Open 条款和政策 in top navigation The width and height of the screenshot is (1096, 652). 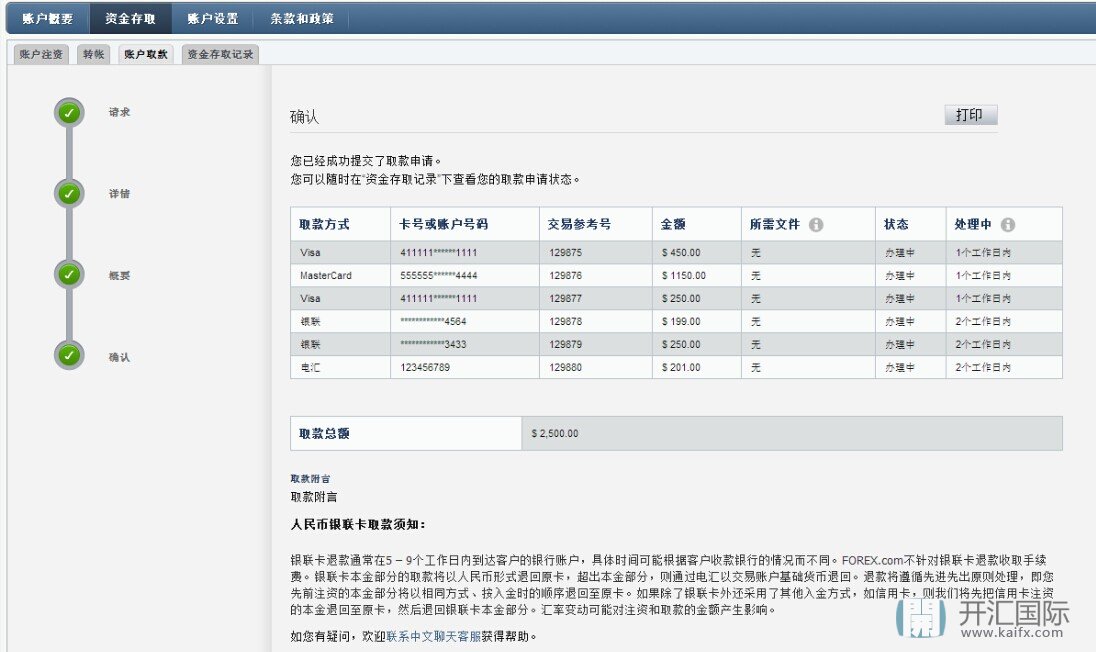(x=302, y=18)
